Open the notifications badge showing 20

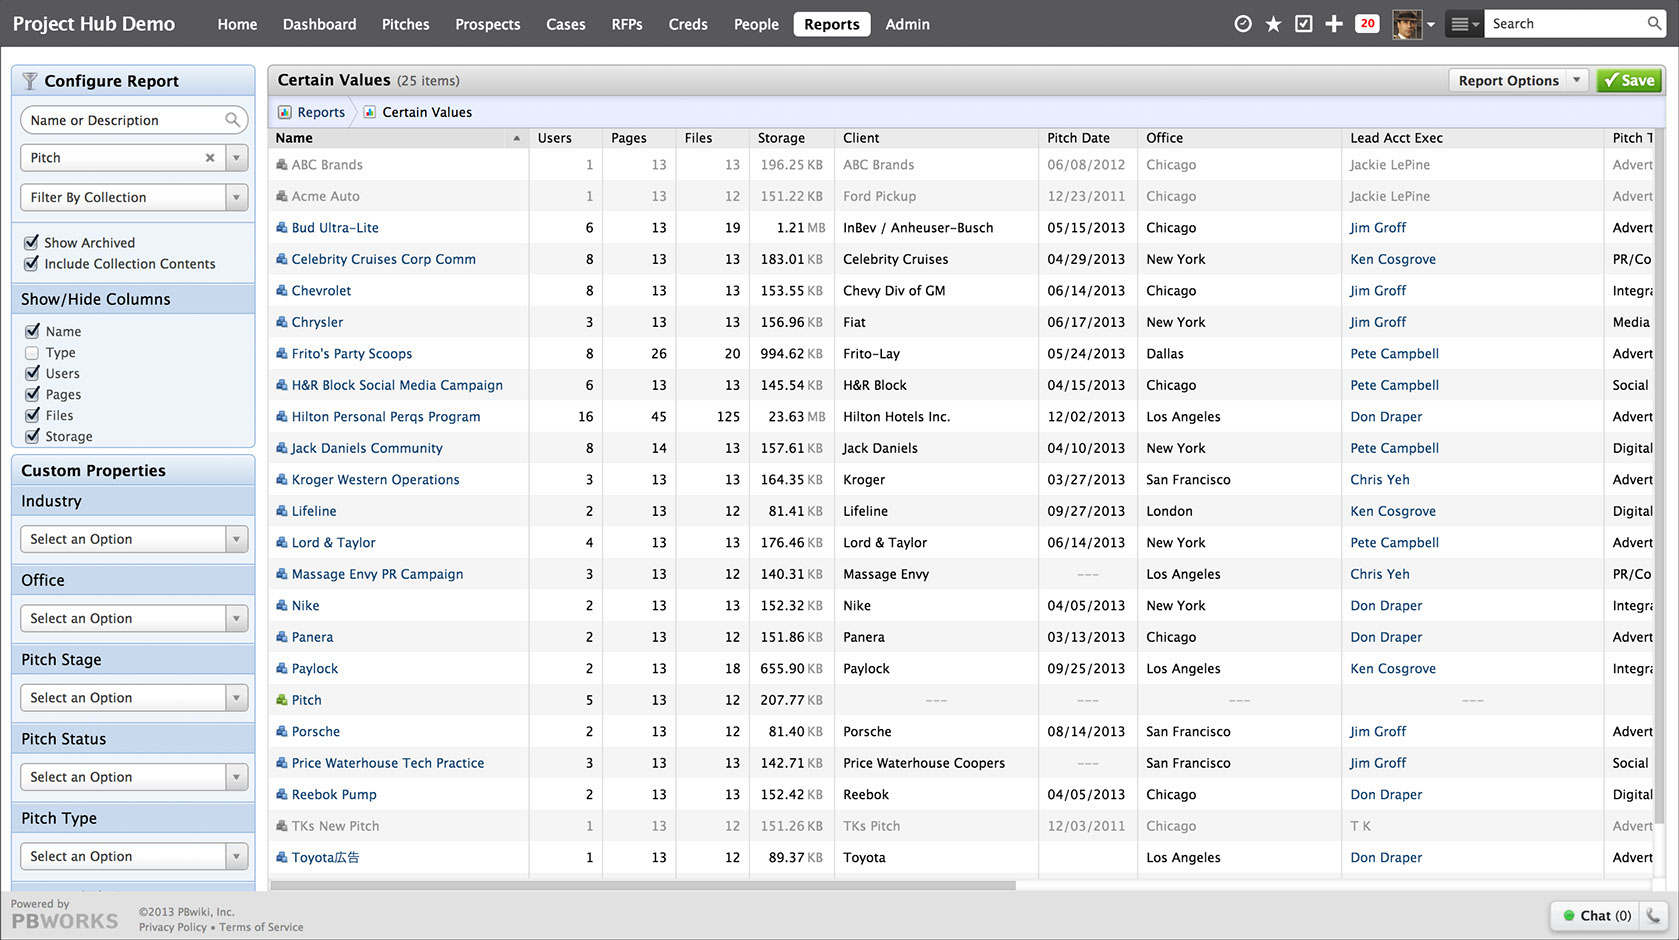[1366, 22]
